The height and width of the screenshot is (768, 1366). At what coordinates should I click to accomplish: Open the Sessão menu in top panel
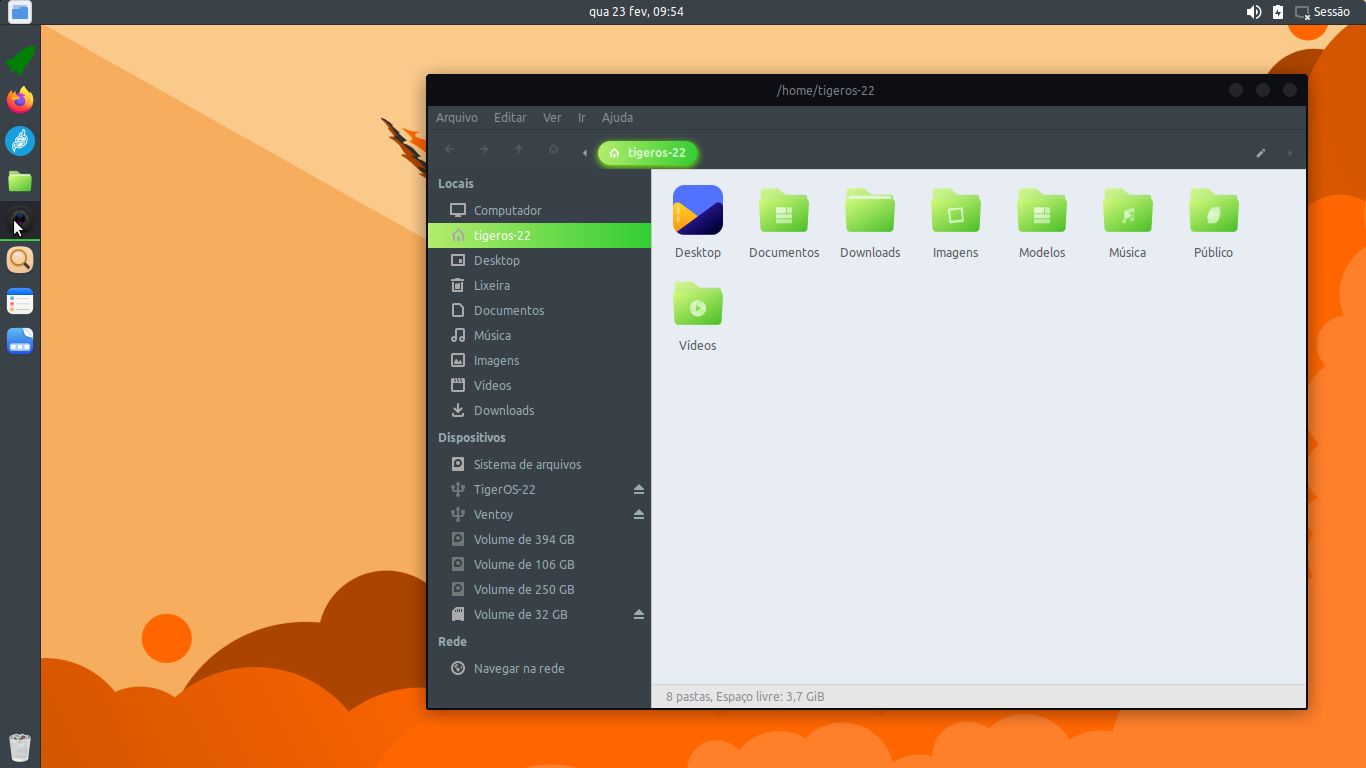click(x=1323, y=12)
